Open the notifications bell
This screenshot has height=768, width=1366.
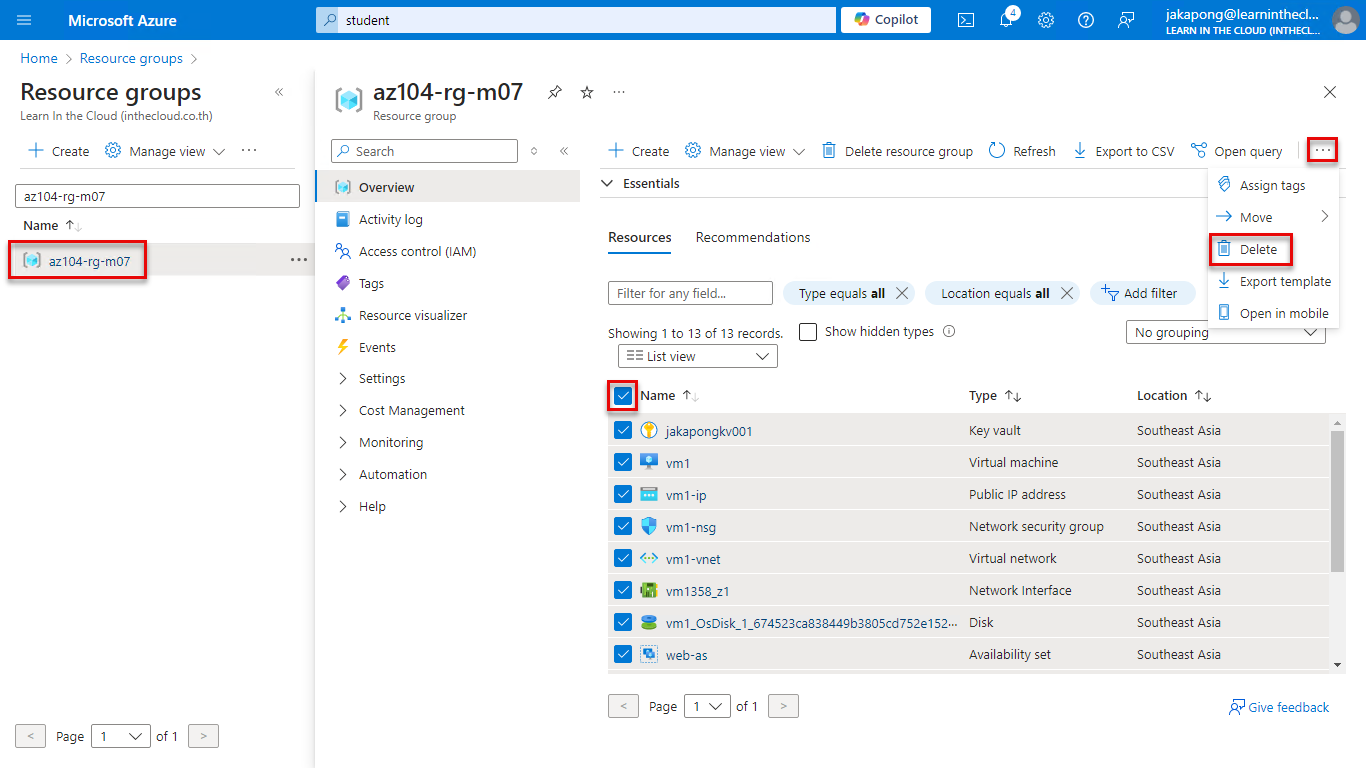click(1006, 20)
